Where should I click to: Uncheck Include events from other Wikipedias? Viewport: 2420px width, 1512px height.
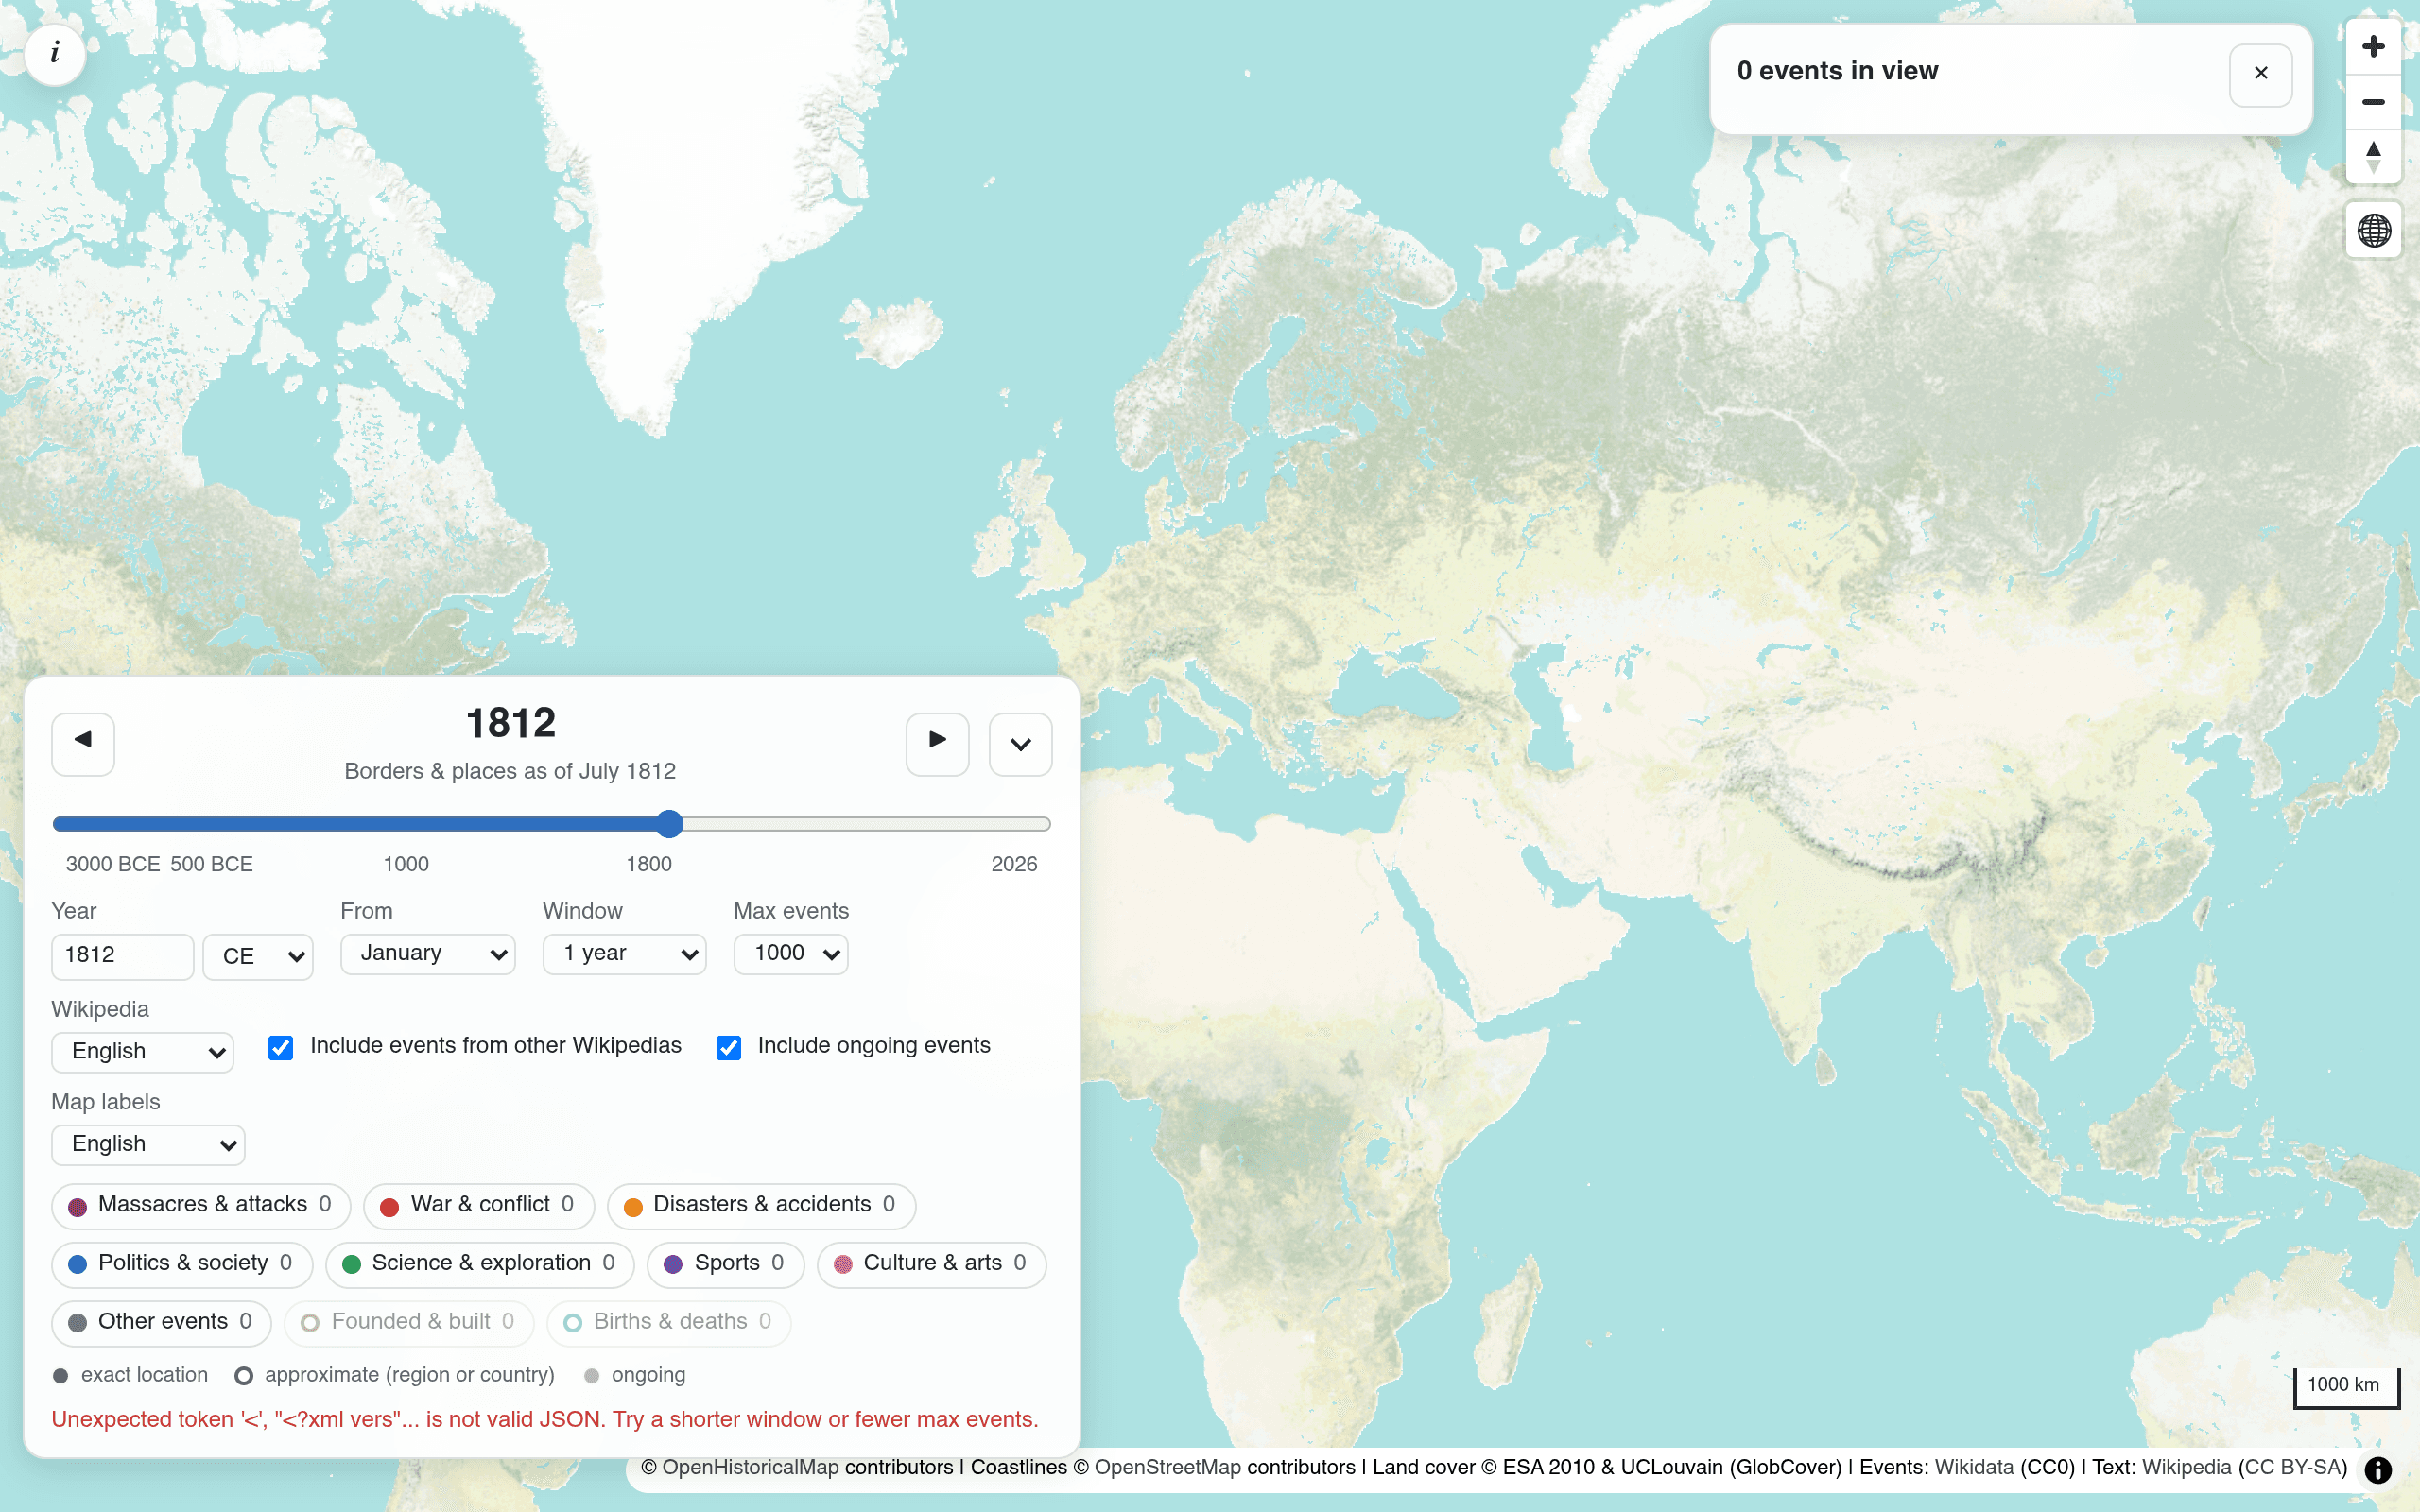click(x=281, y=1047)
